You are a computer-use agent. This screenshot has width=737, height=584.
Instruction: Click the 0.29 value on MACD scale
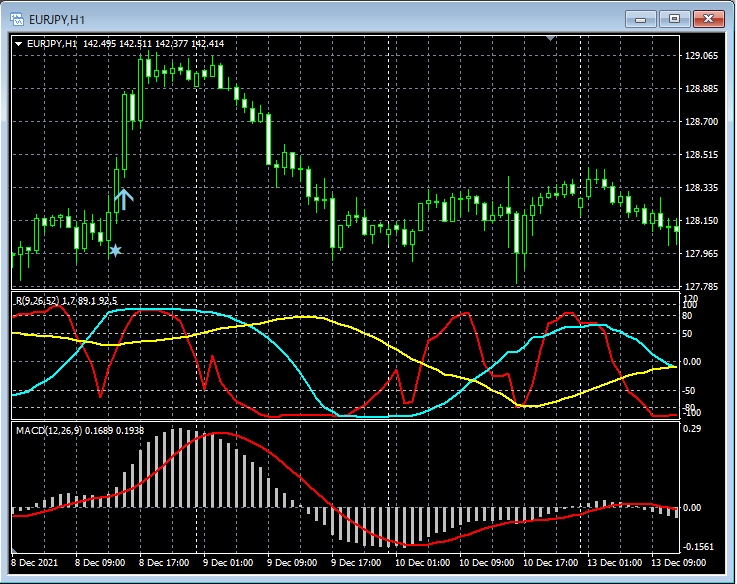(x=693, y=428)
